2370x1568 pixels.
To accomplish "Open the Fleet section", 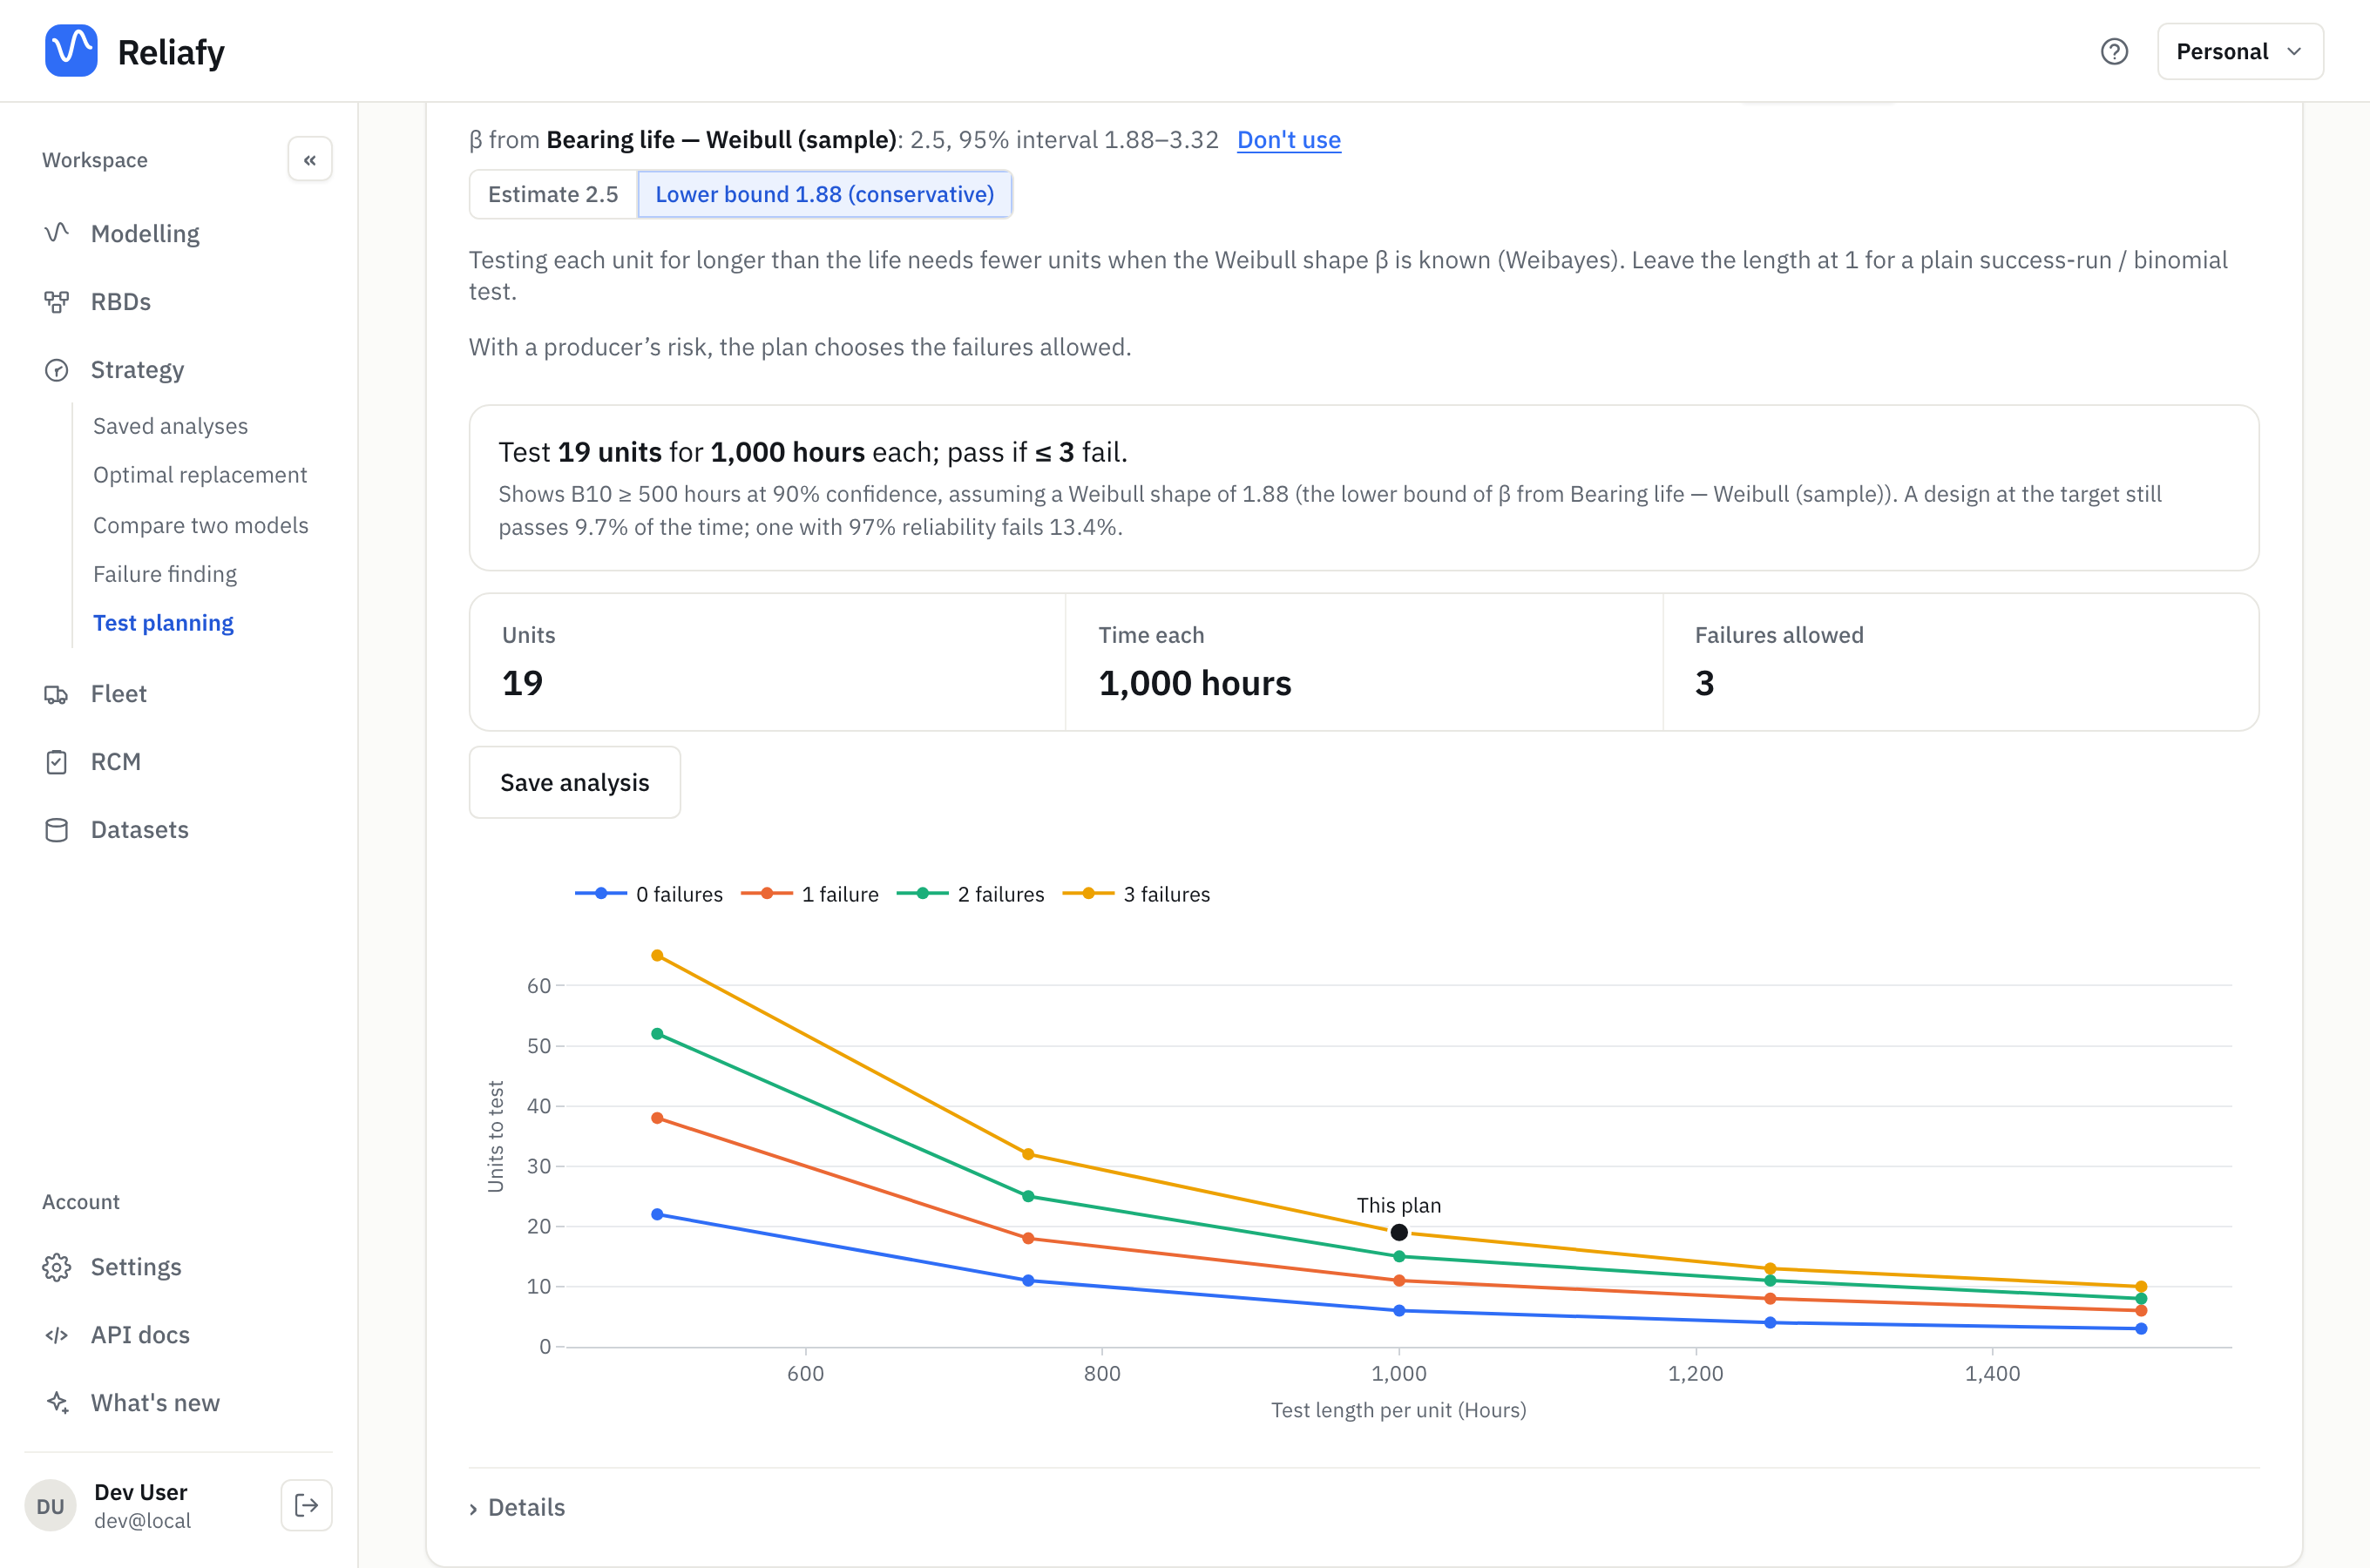I will (x=119, y=694).
